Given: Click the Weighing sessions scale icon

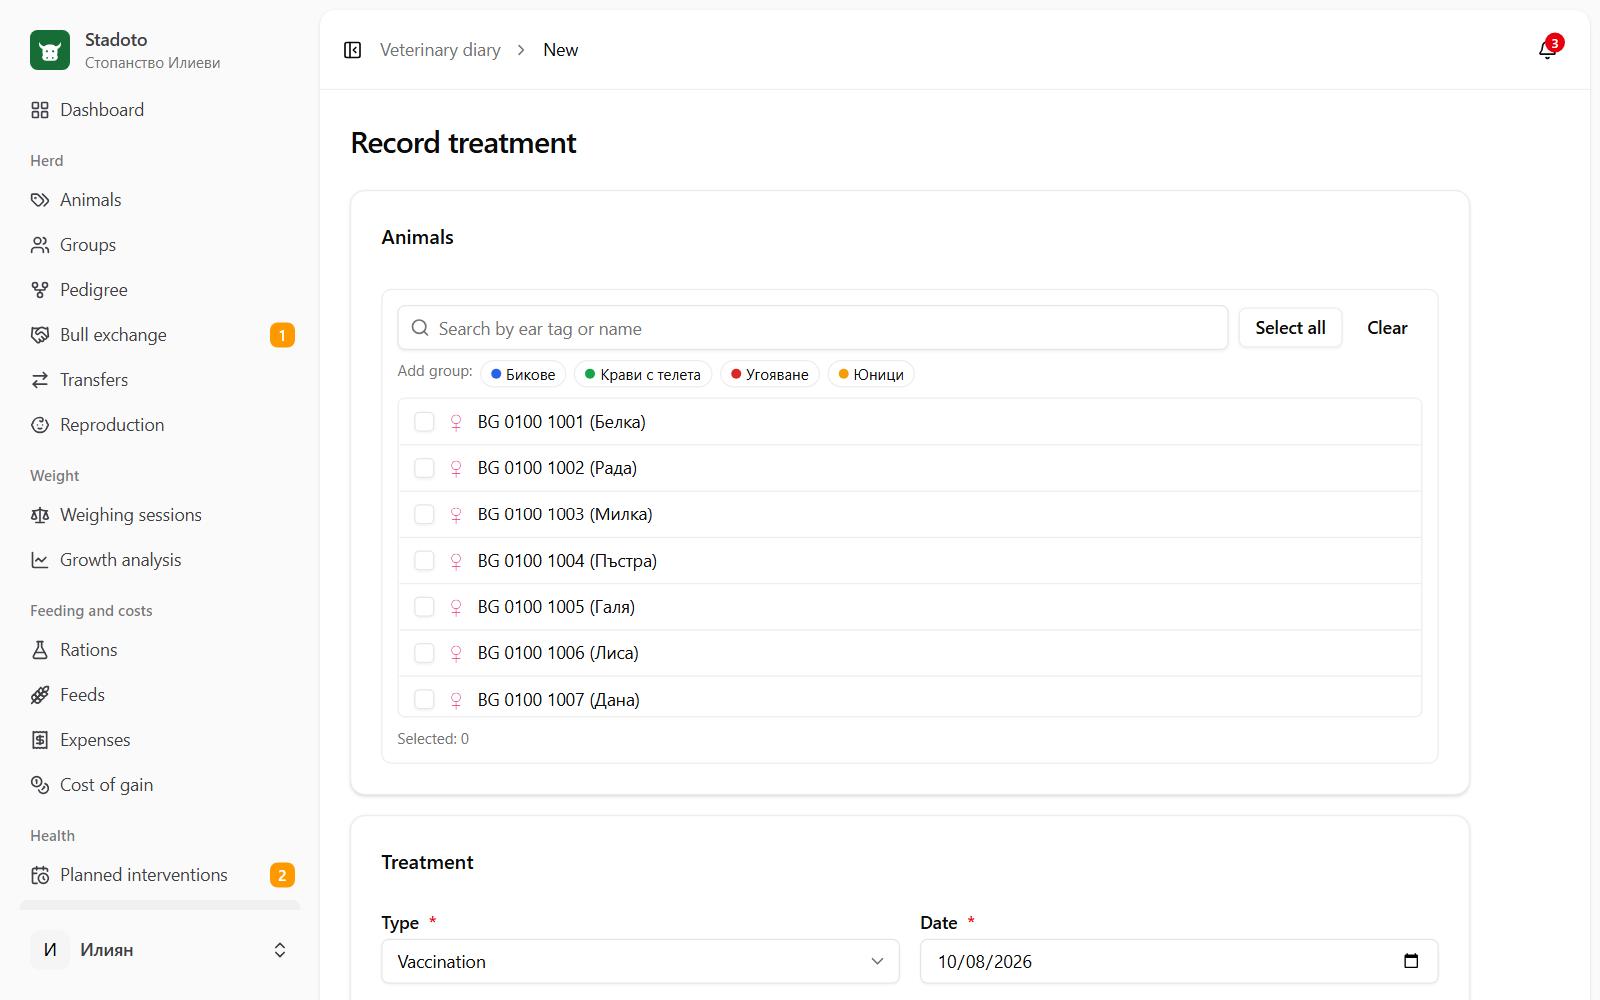Looking at the screenshot, I should [40, 515].
